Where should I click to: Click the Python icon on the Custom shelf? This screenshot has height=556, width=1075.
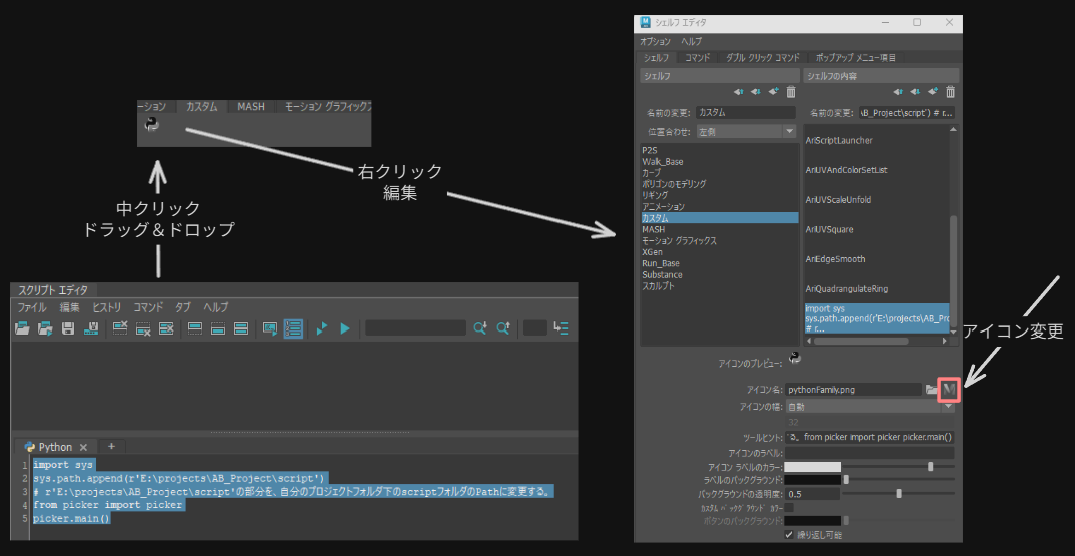tap(152, 124)
